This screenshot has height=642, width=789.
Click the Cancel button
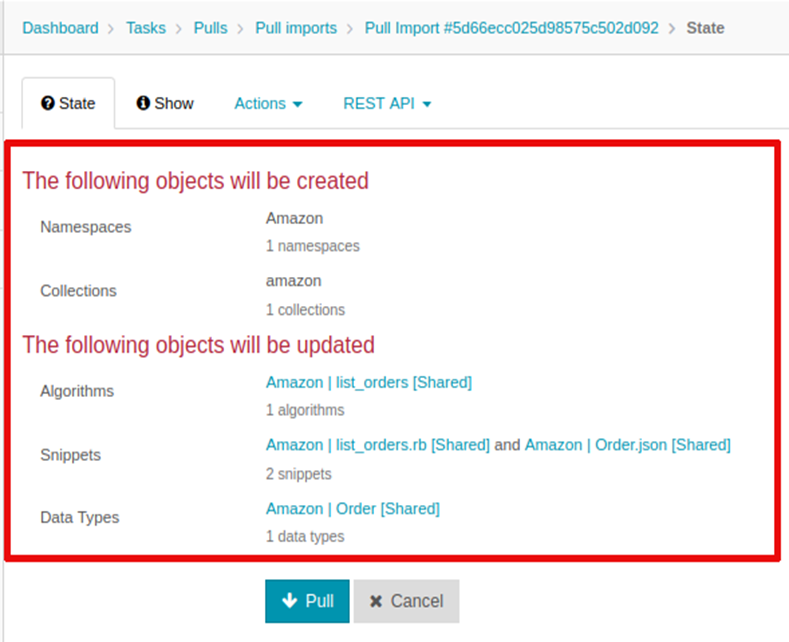406,601
